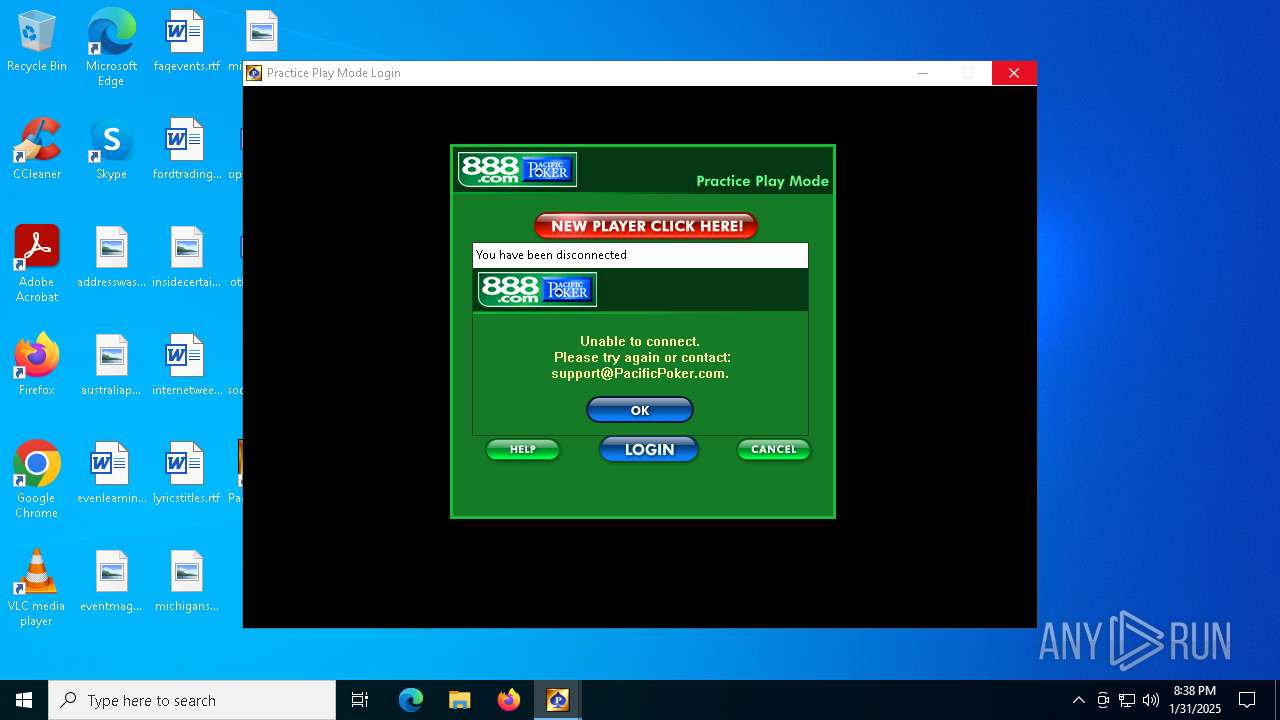
Task: Click the 888.com Pacific Poker logo in the header
Action: click(x=518, y=170)
